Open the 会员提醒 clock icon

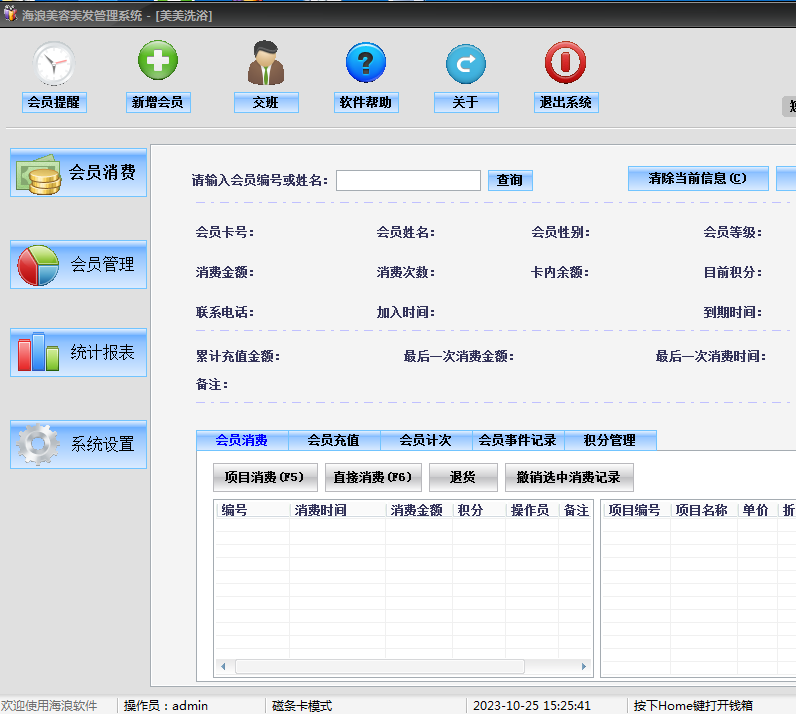click(54, 63)
